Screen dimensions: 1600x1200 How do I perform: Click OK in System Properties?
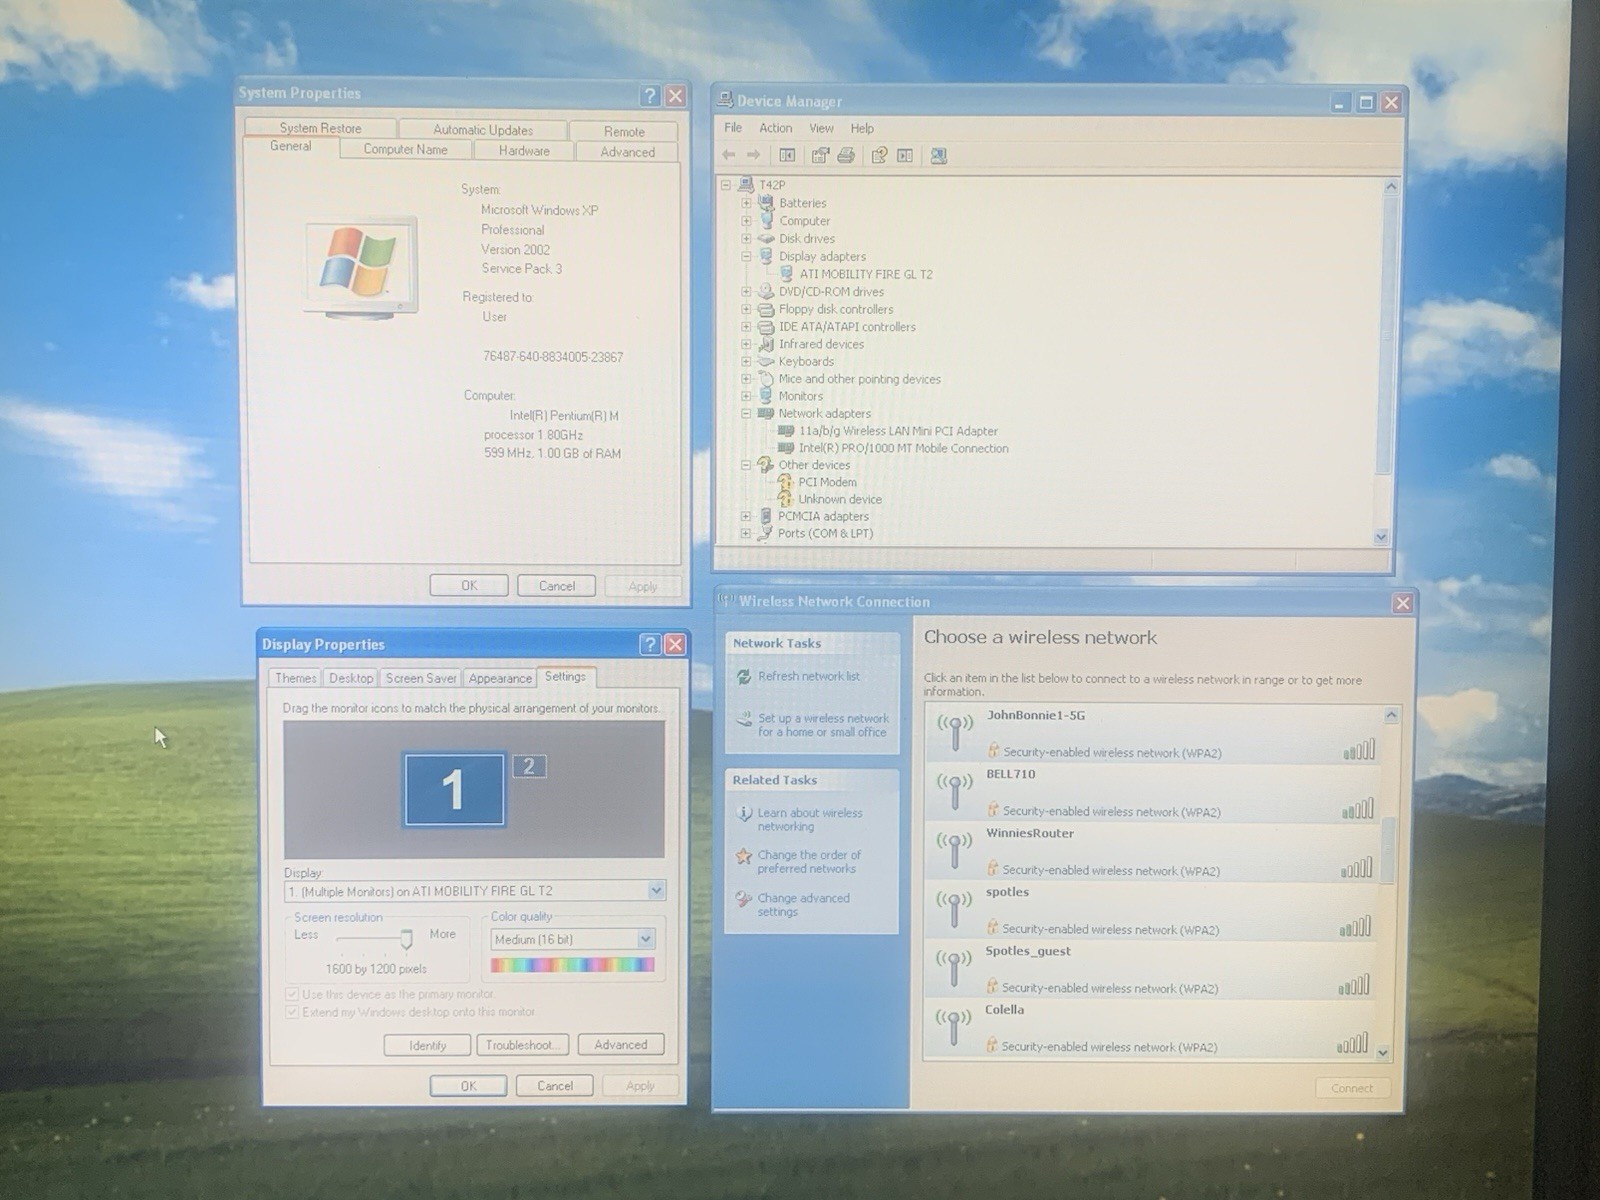click(x=469, y=586)
